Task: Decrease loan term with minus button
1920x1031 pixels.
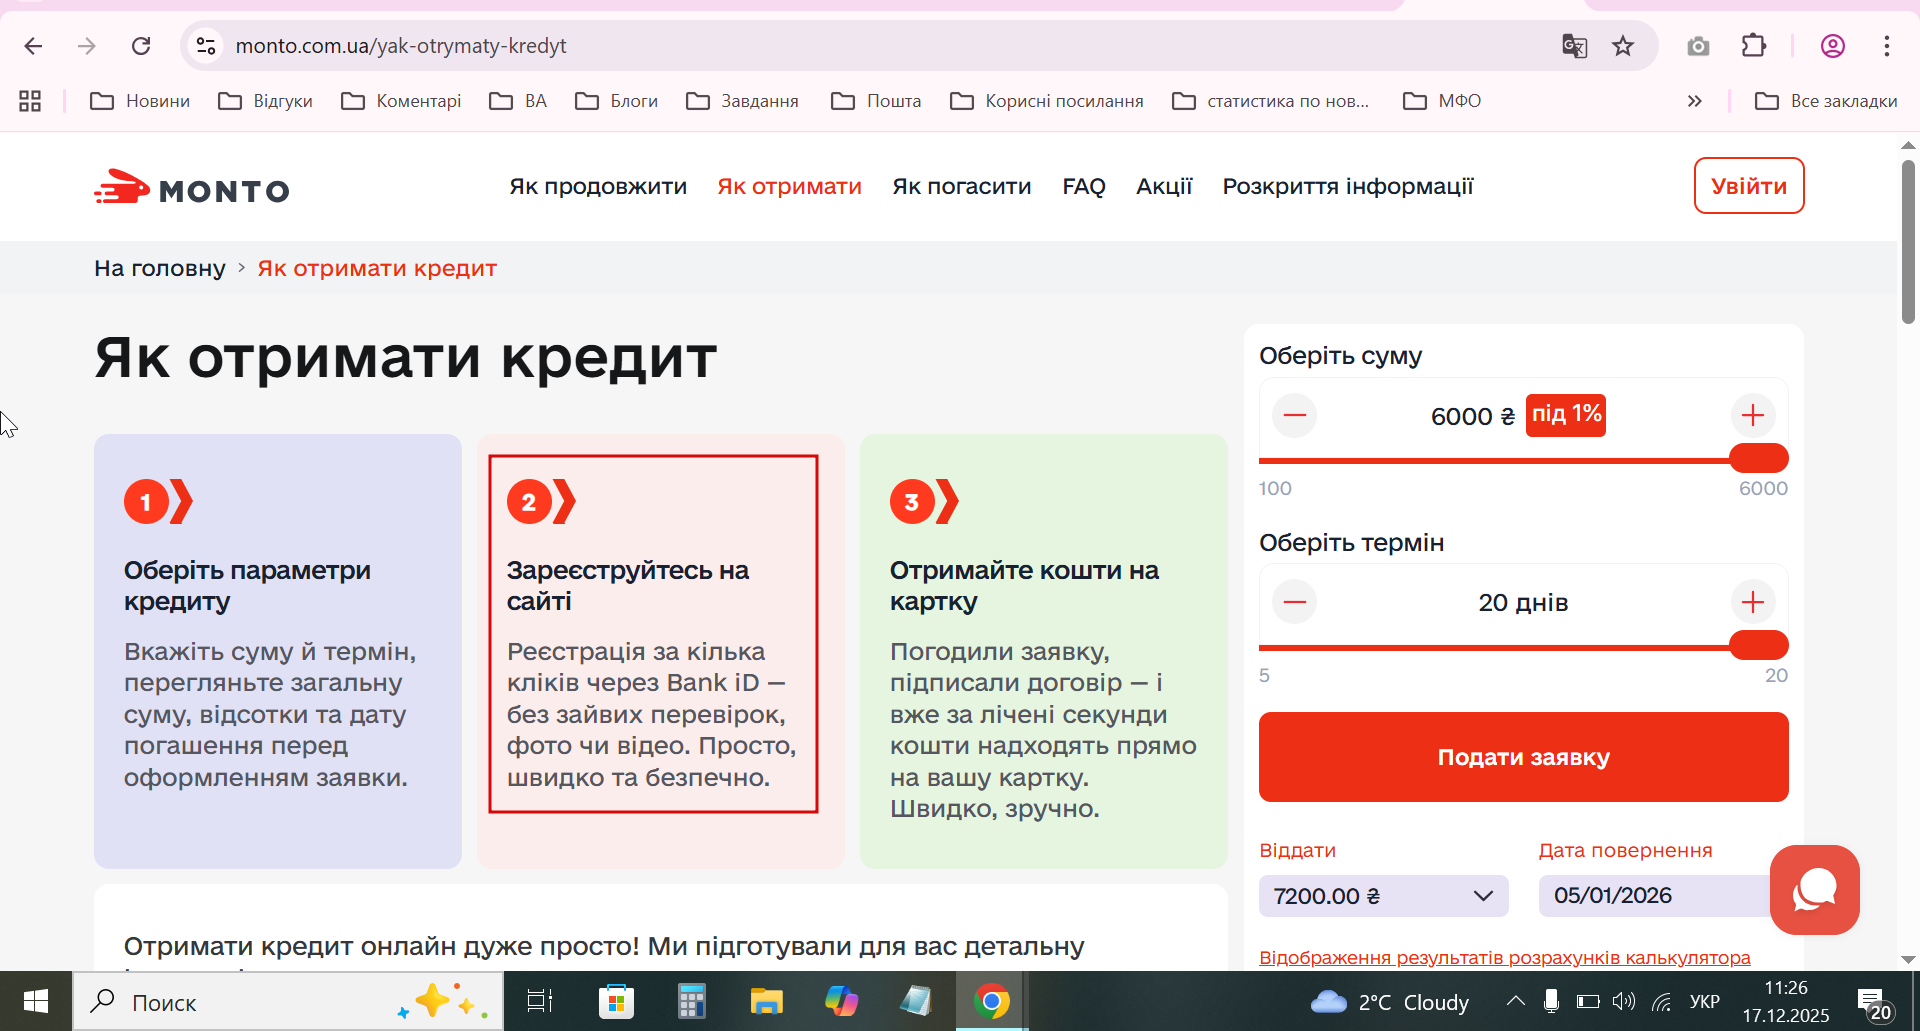Action: 1295,602
